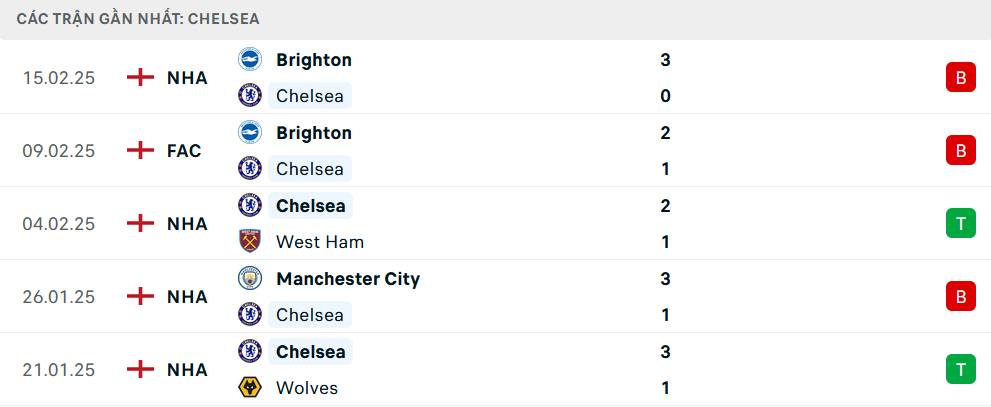Click the Wolves crest icon

point(249,388)
